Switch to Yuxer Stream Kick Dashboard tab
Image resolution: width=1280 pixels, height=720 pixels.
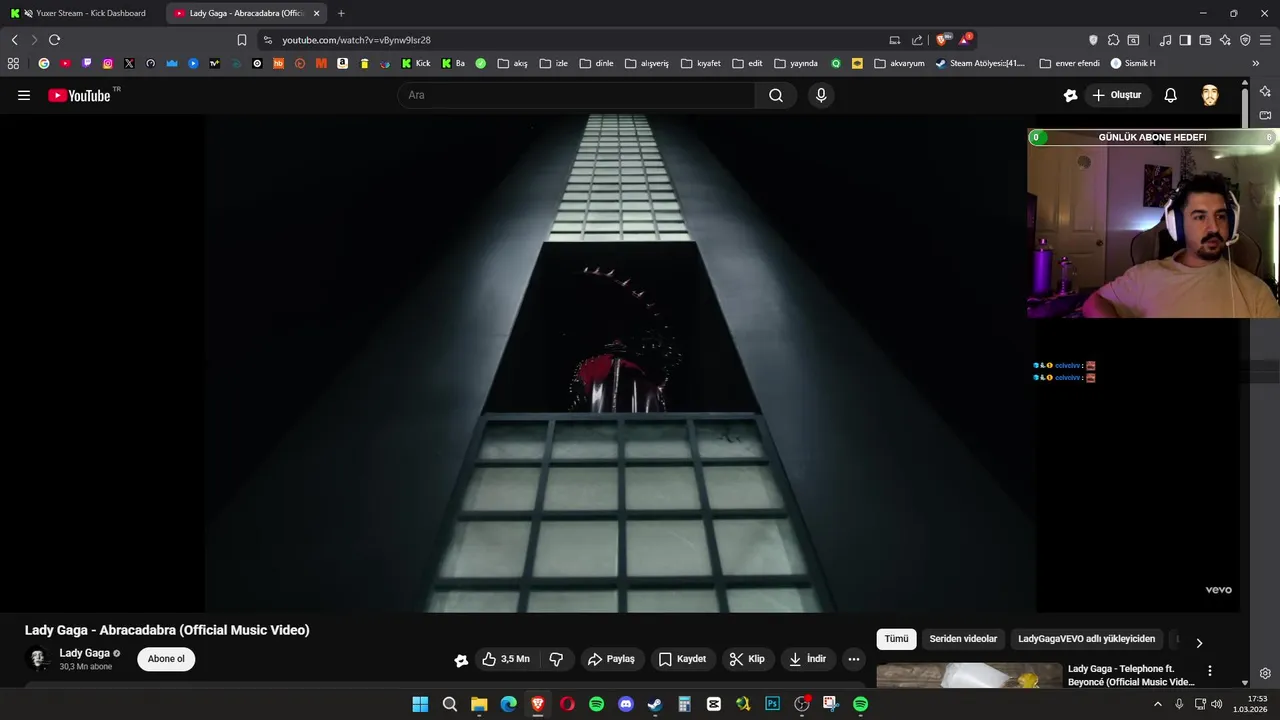82,13
